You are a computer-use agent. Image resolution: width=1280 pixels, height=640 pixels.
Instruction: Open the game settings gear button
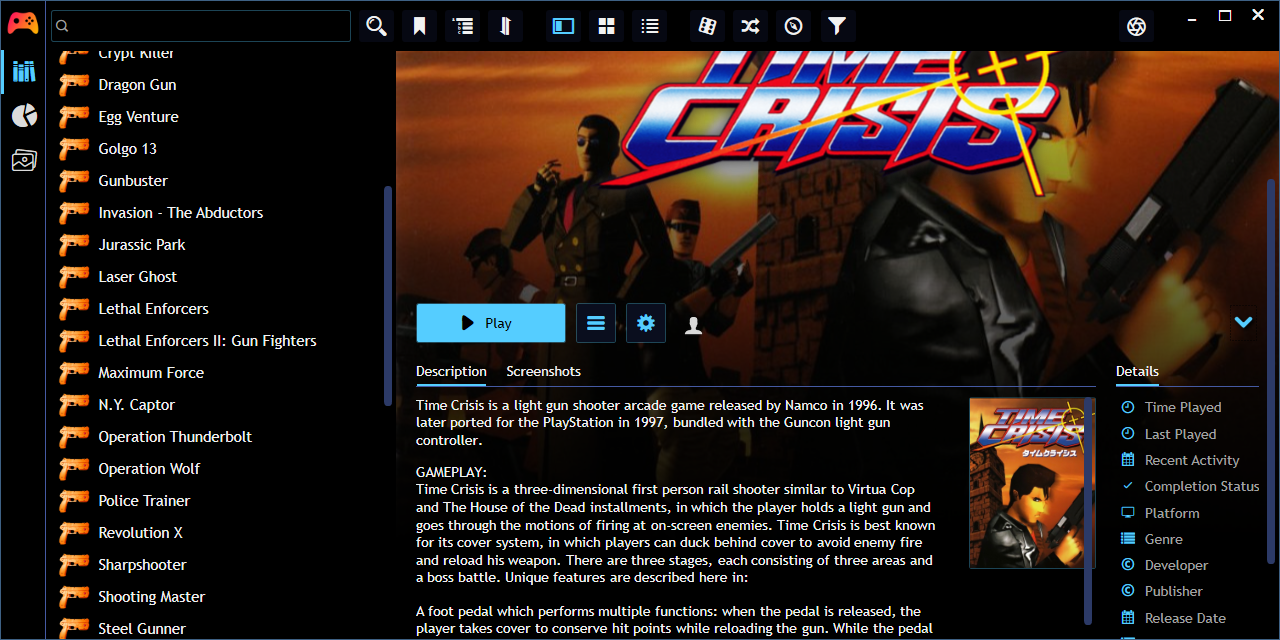pyautogui.click(x=646, y=323)
